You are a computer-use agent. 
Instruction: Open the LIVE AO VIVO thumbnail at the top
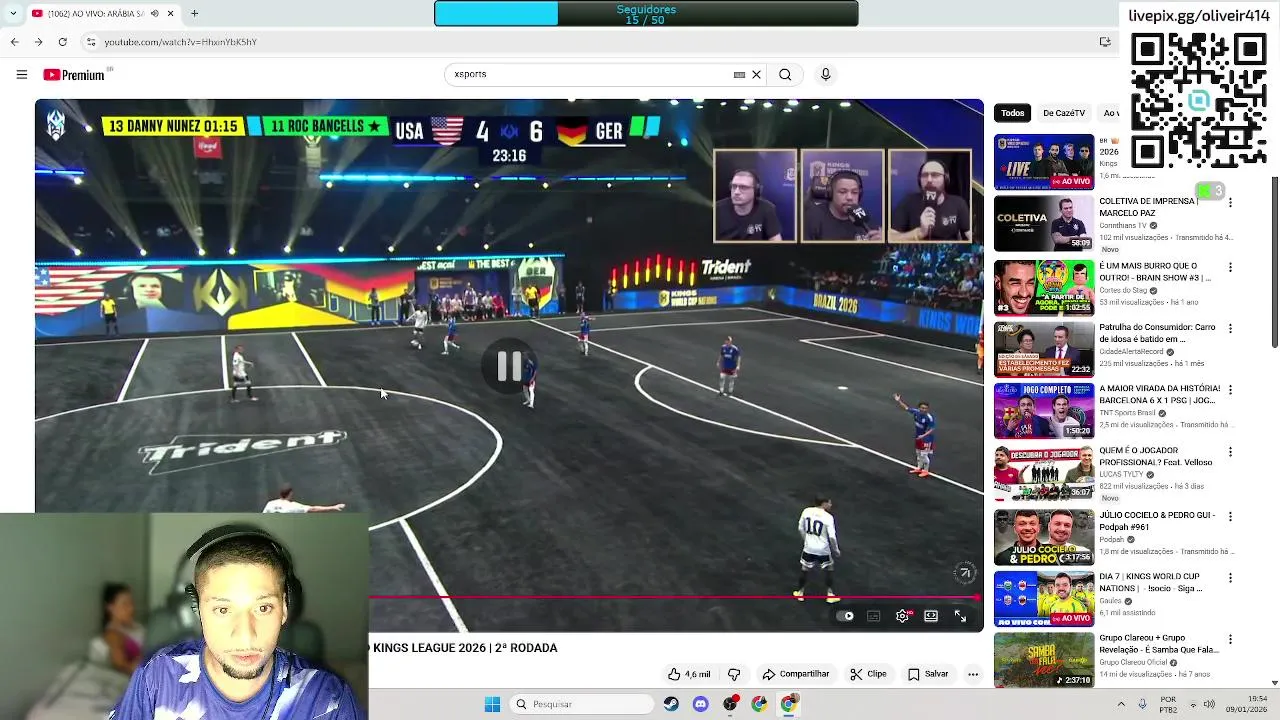pos(1044,162)
